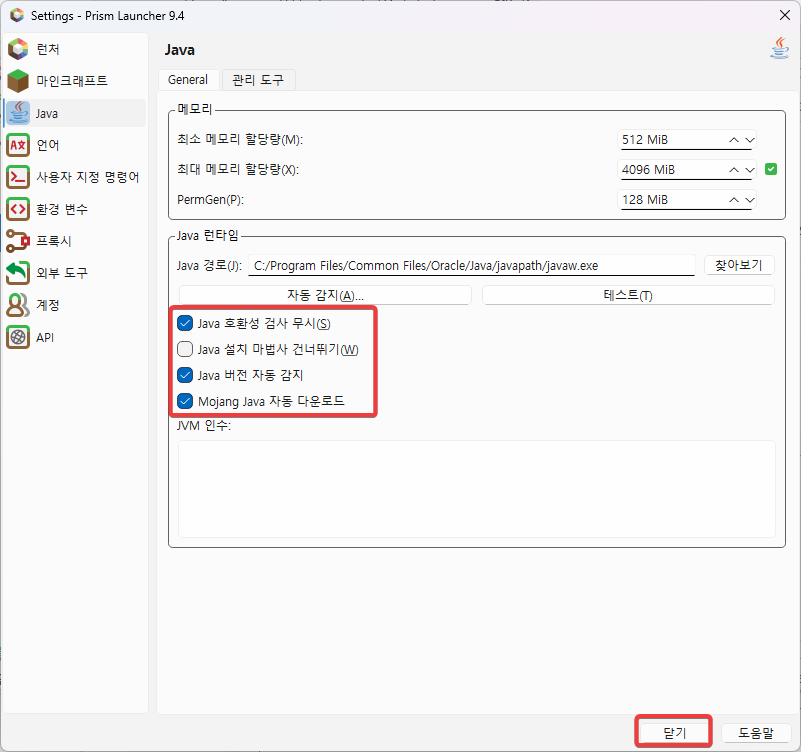The image size is (801, 752).
Task: Decrease PermGen value with down arrow
Action: coord(749,200)
